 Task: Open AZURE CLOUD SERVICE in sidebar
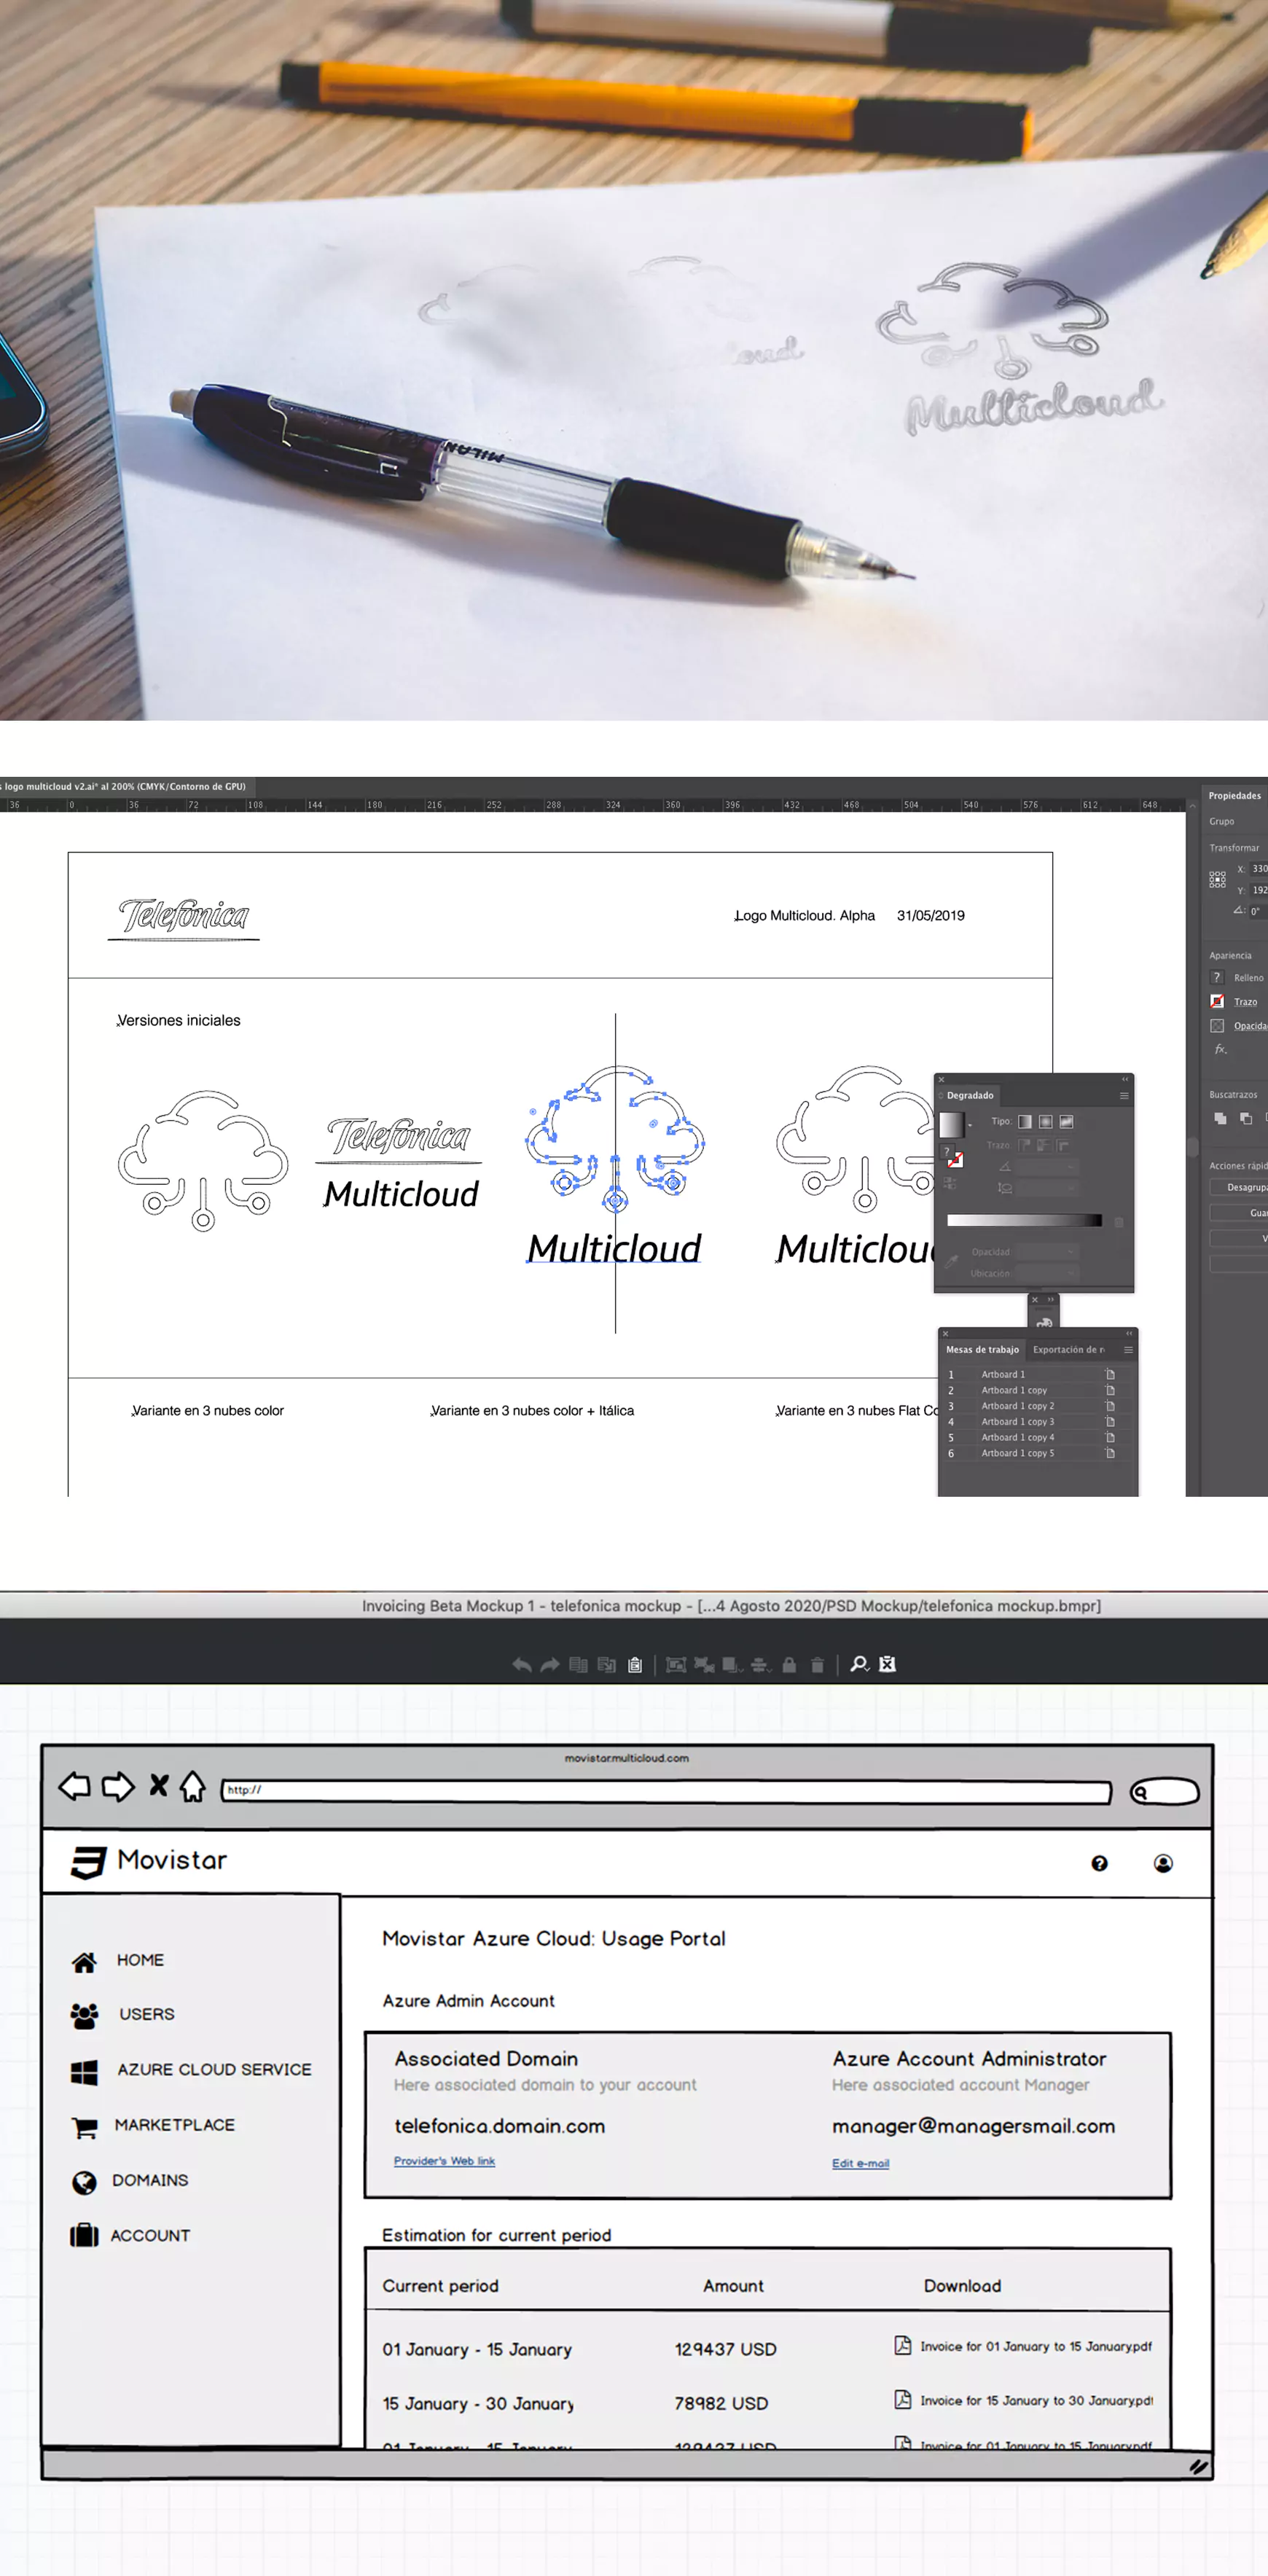click(x=191, y=2070)
